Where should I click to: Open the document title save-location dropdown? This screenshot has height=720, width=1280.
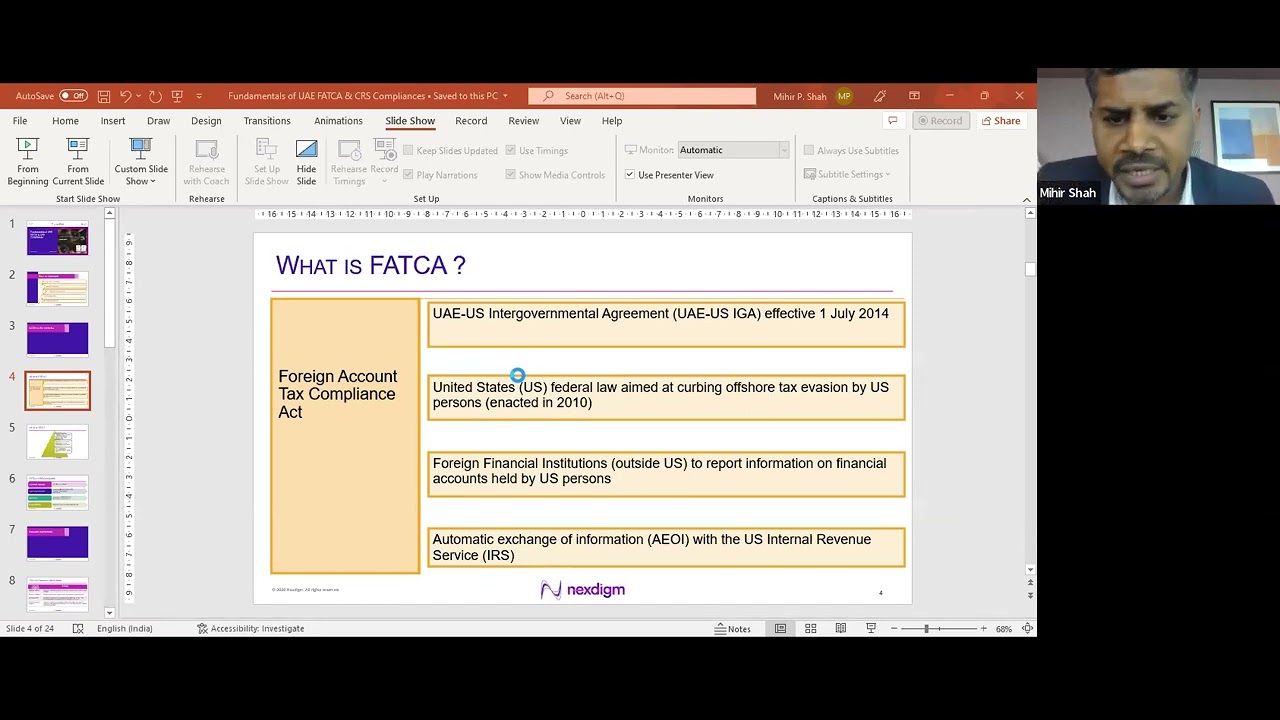[505, 96]
